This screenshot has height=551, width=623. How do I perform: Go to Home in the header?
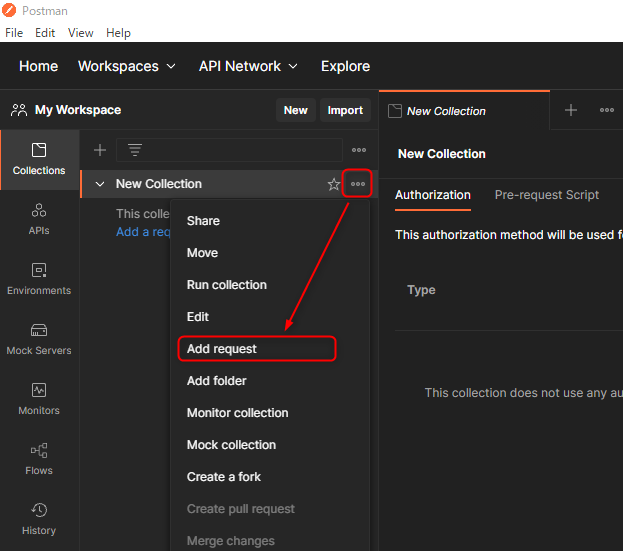point(39,66)
